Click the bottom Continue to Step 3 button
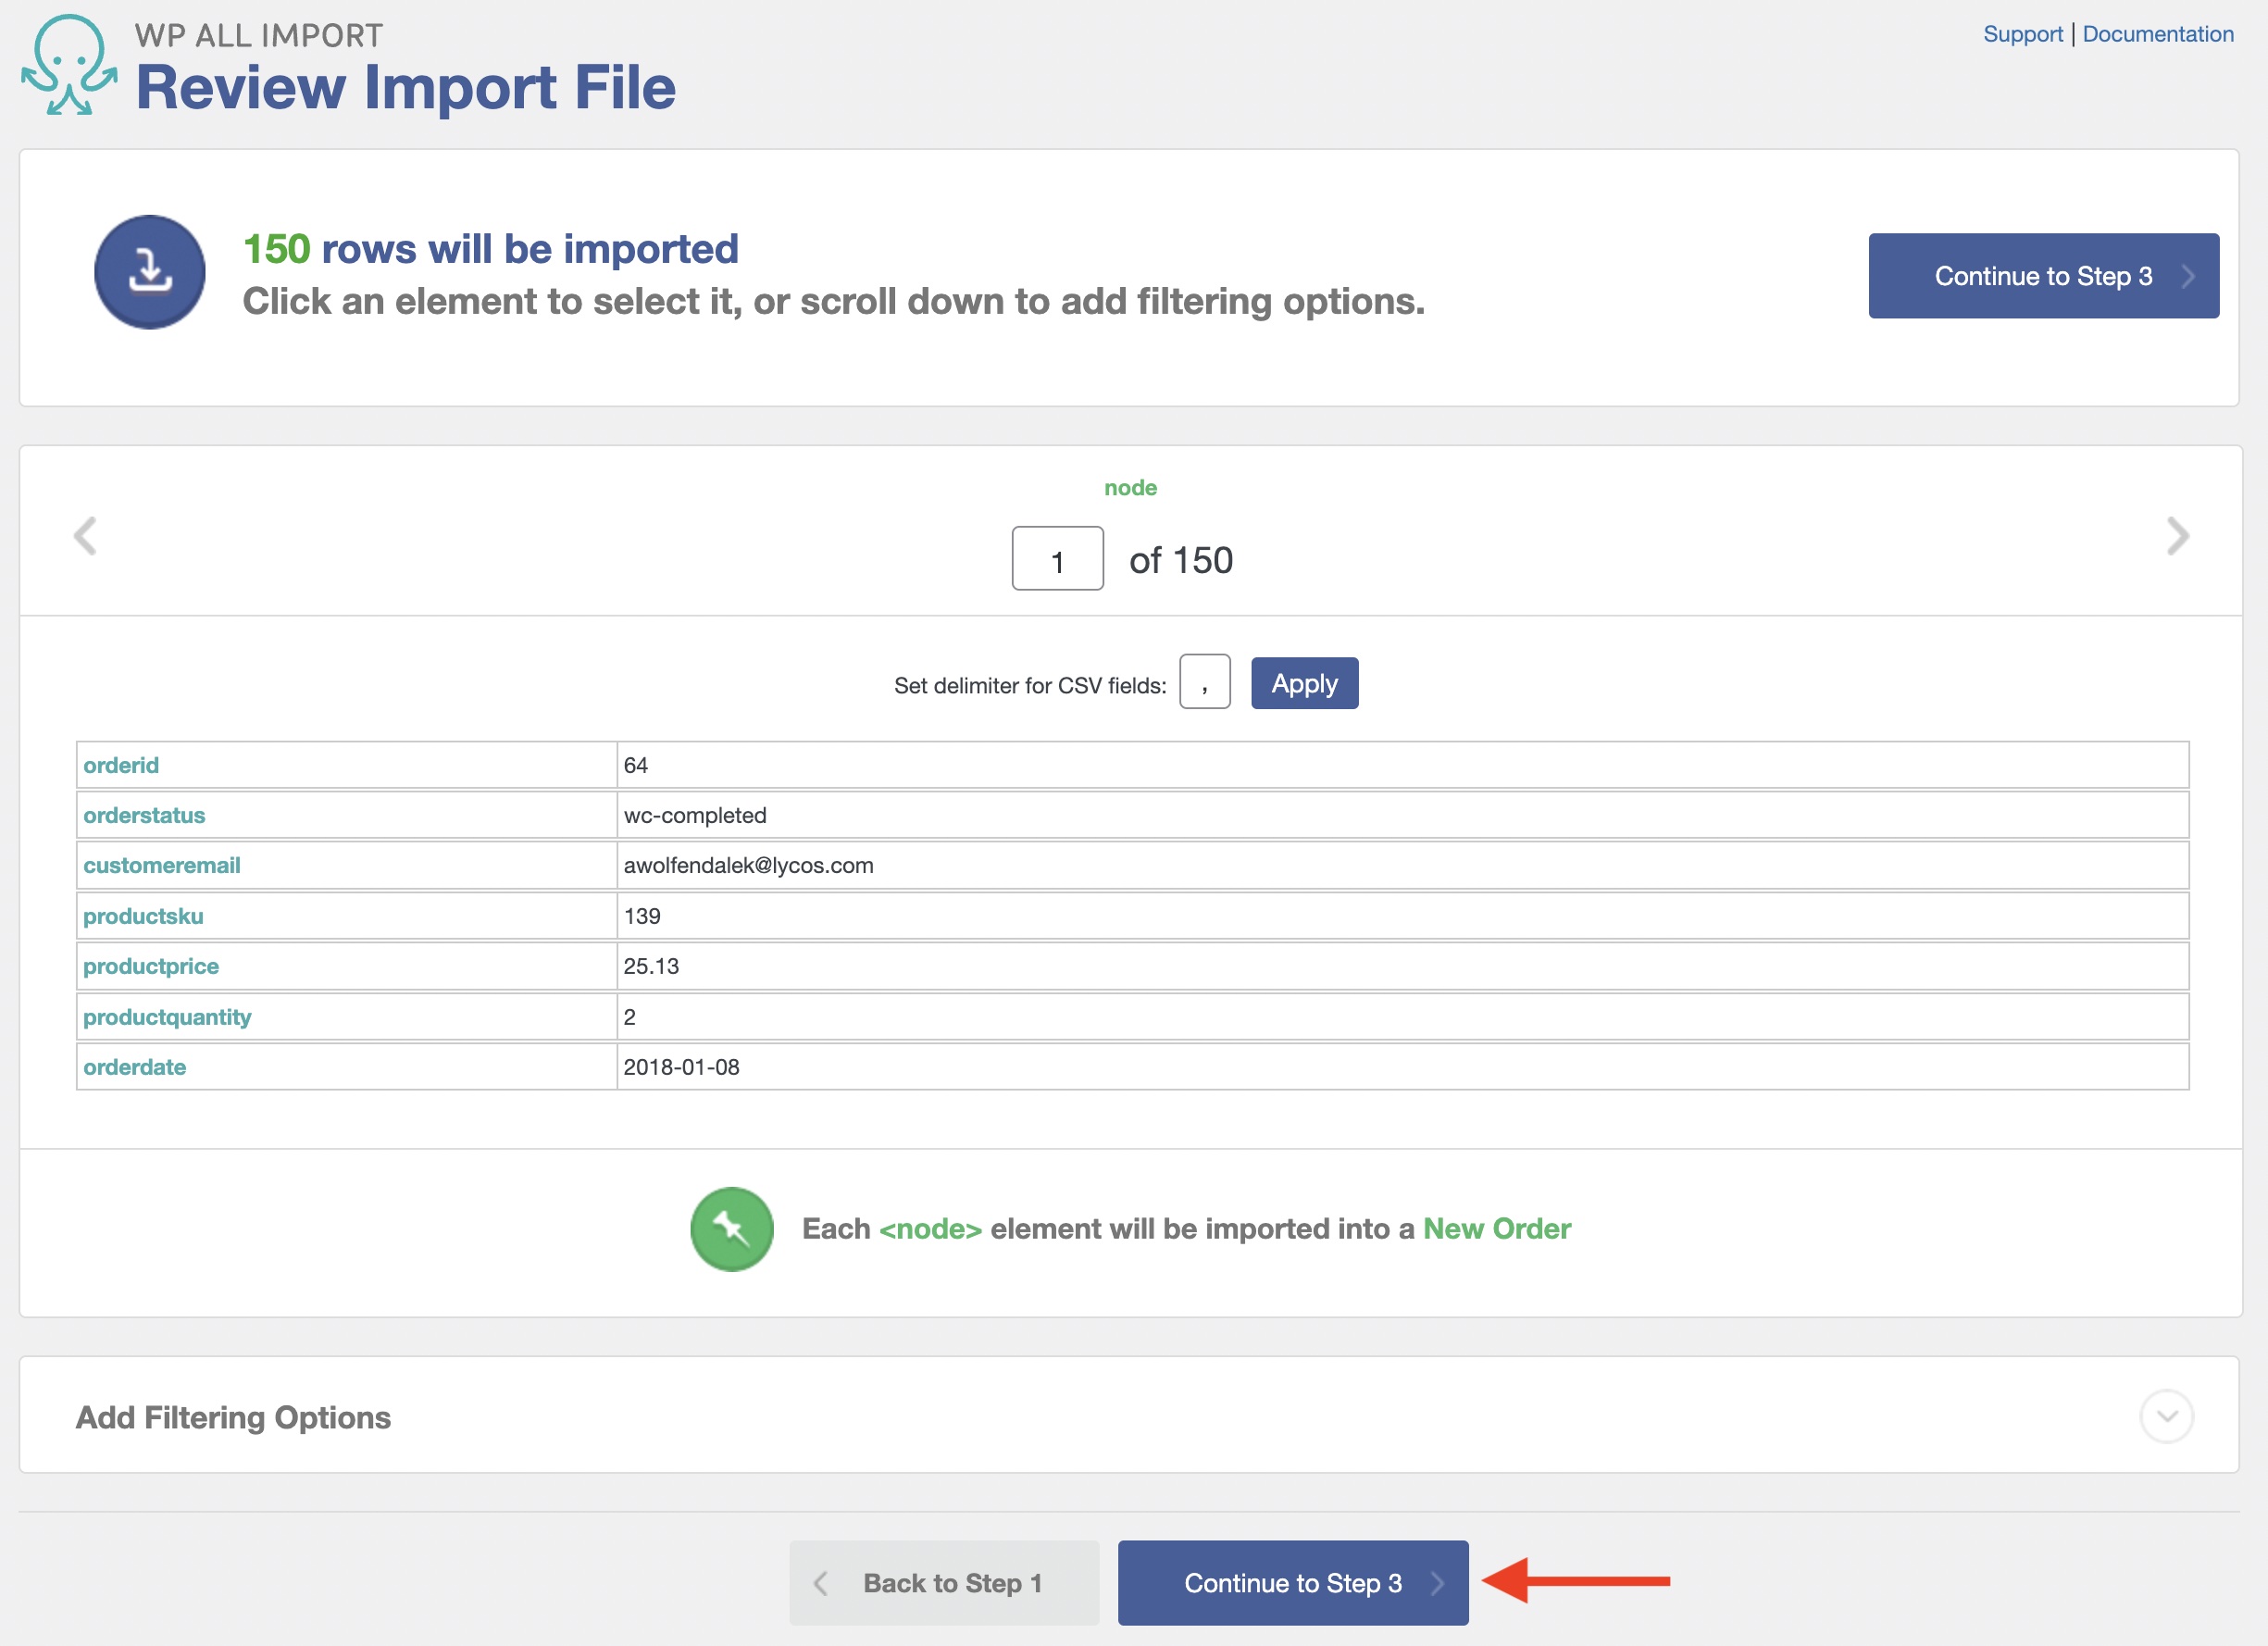The height and width of the screenshot is (1646, 2268). pyautogui.click(x=1293, y=1583)
